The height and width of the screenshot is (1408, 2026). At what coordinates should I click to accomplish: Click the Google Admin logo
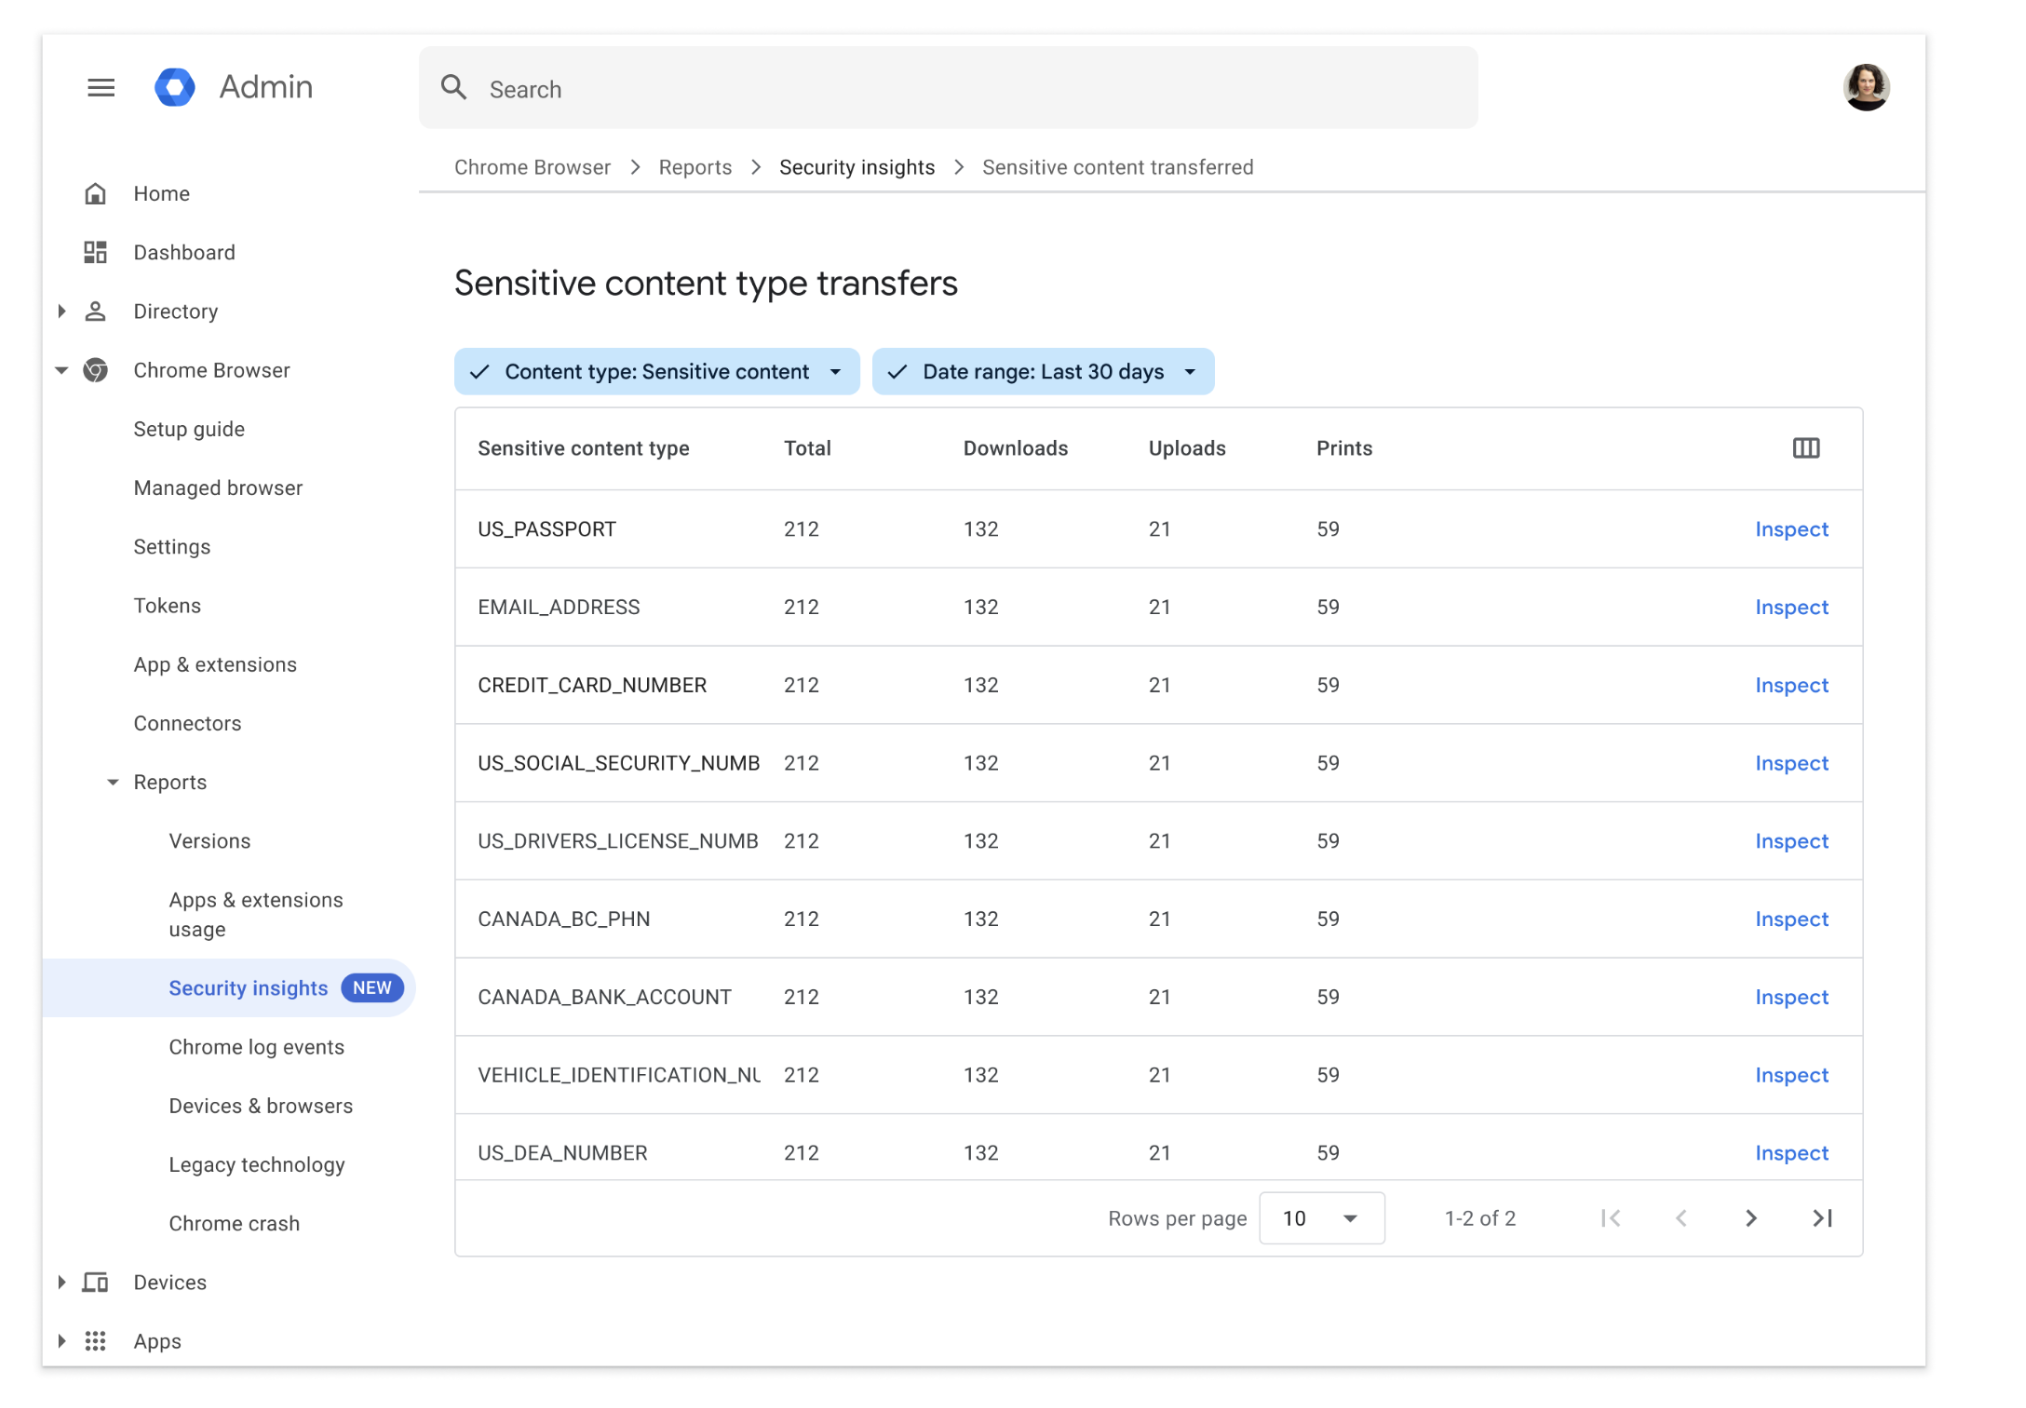pyautogui.click(x=175, y=87)
